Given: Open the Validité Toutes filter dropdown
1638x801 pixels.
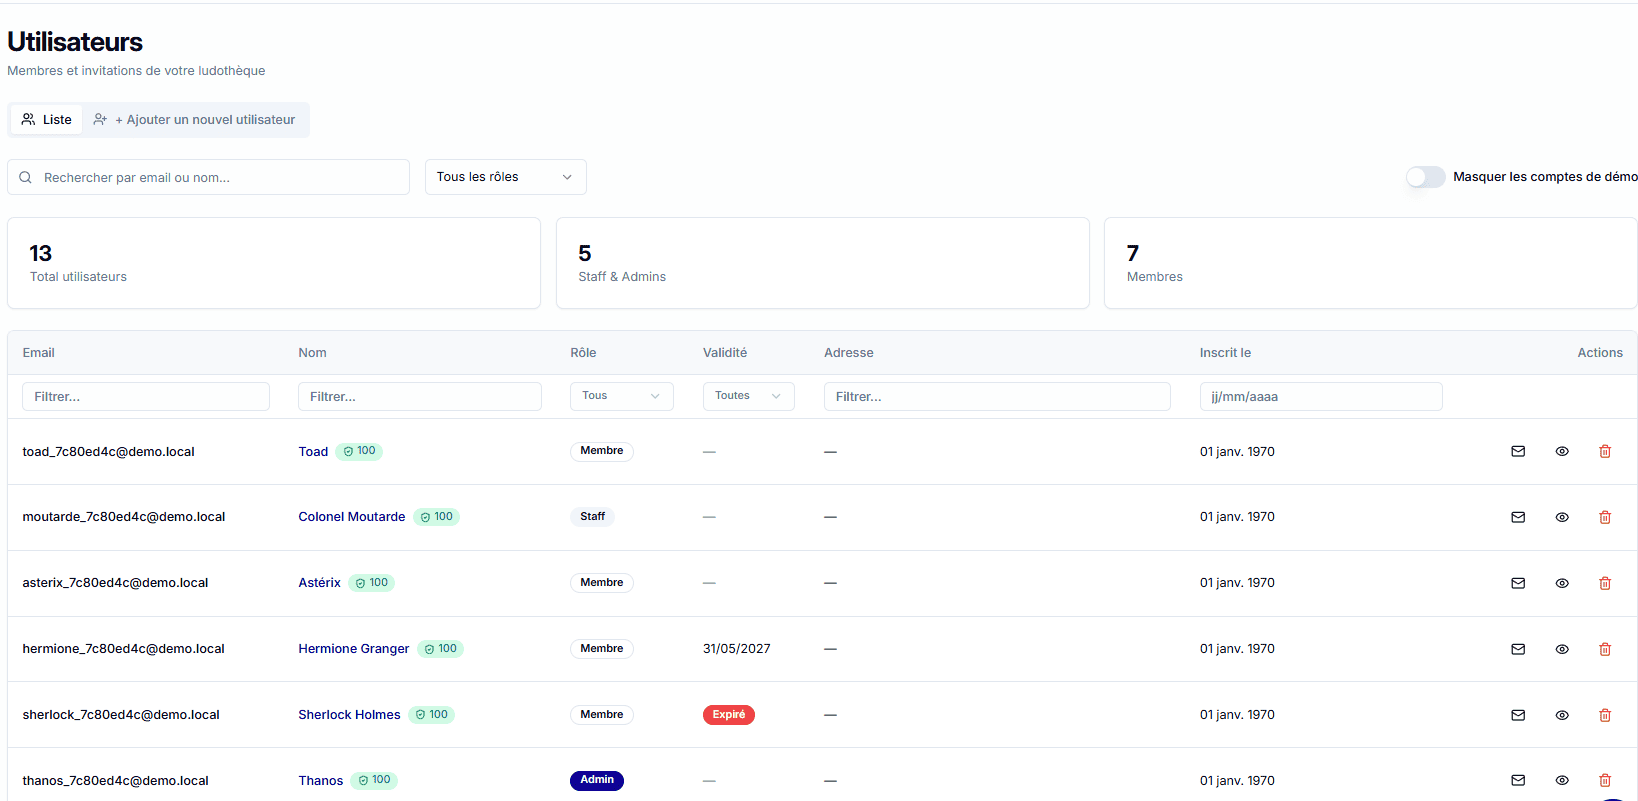Looking at the screenshot, I should (x=748, y=396).
